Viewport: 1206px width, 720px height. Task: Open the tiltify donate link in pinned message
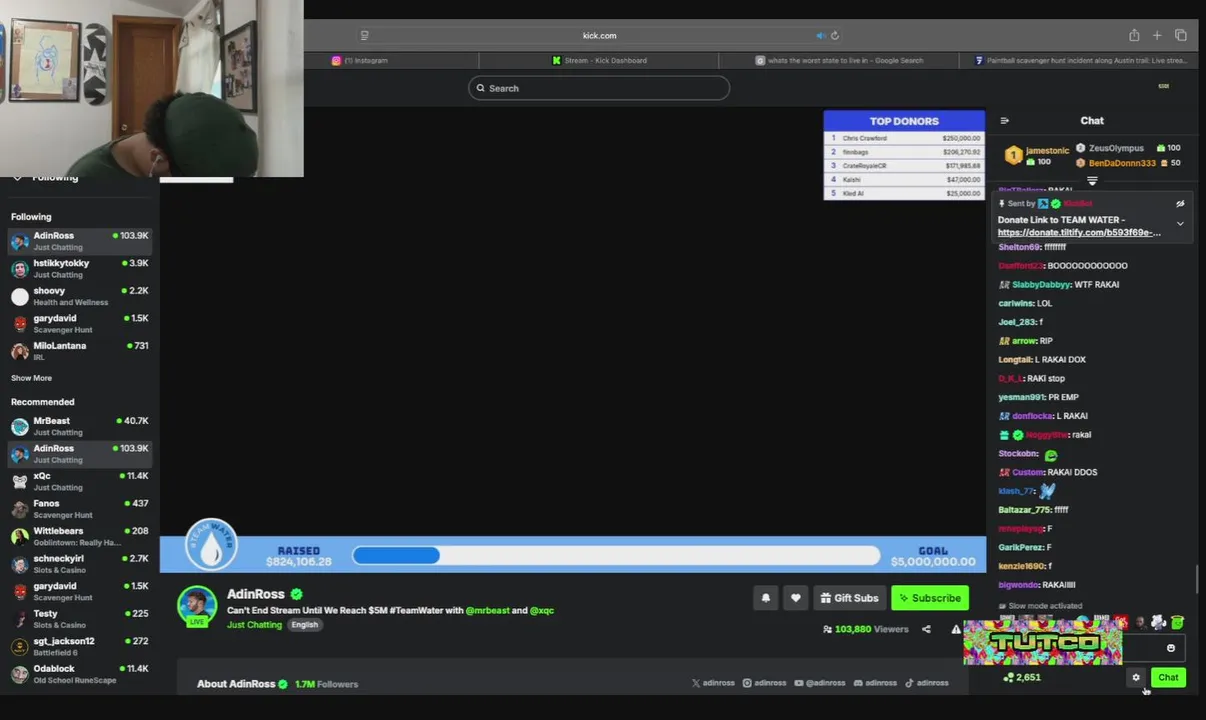coord(1079,233)
